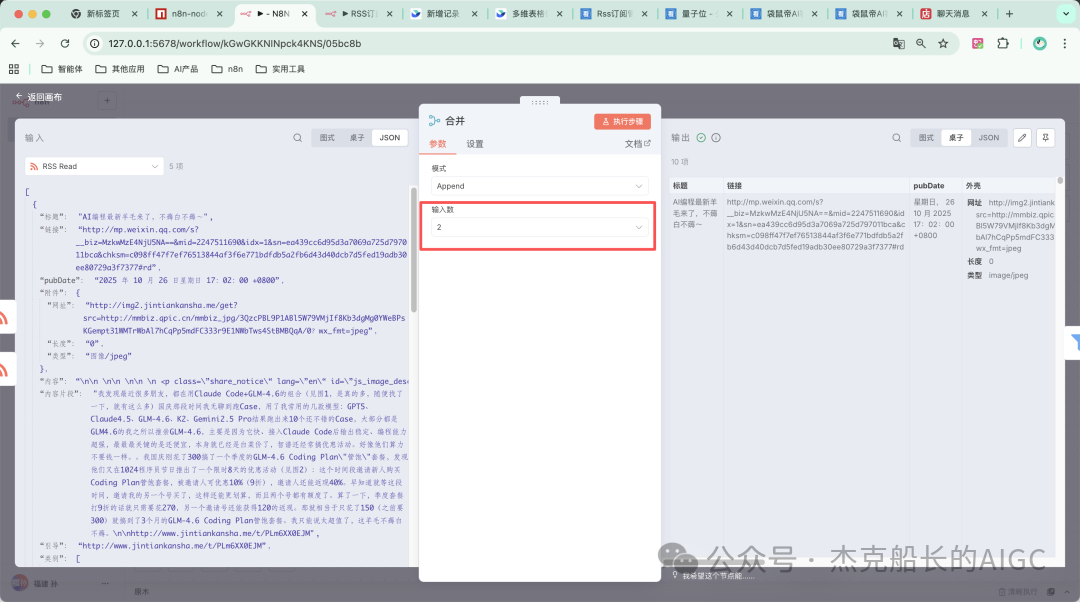Edit the output with the pencil icon

[1022, 138]
